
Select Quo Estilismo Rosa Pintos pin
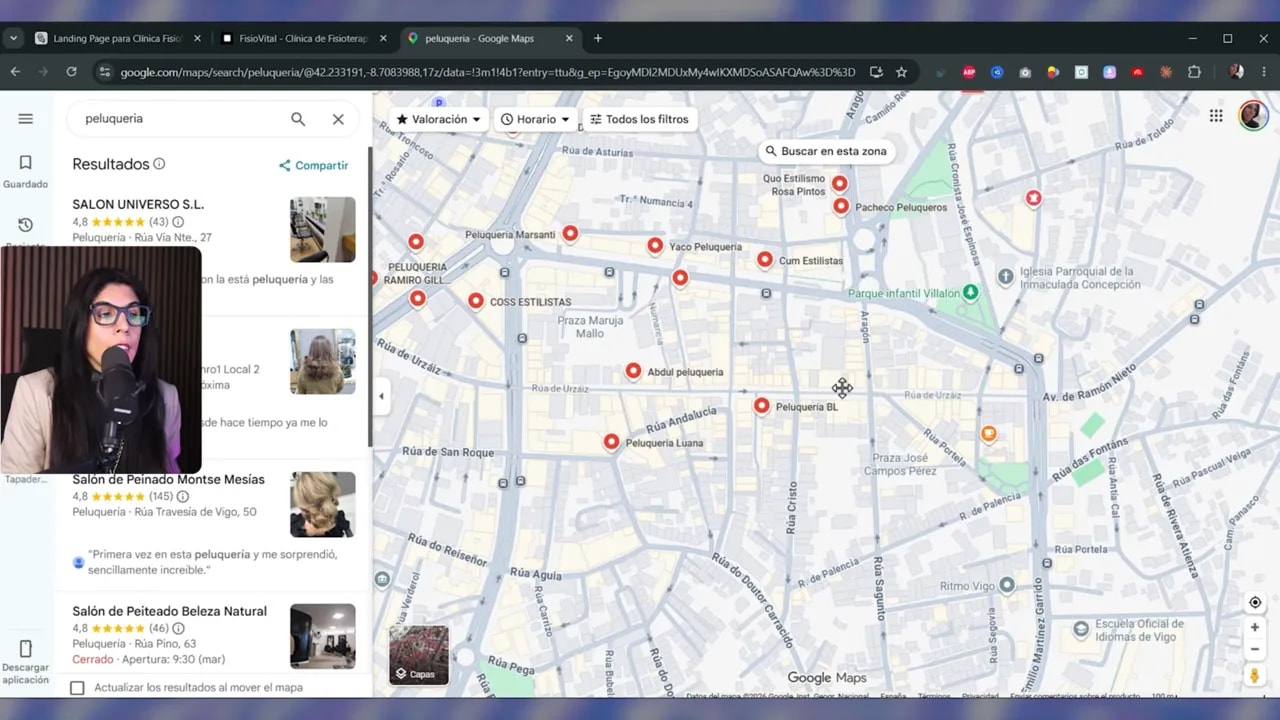[840, 184]
